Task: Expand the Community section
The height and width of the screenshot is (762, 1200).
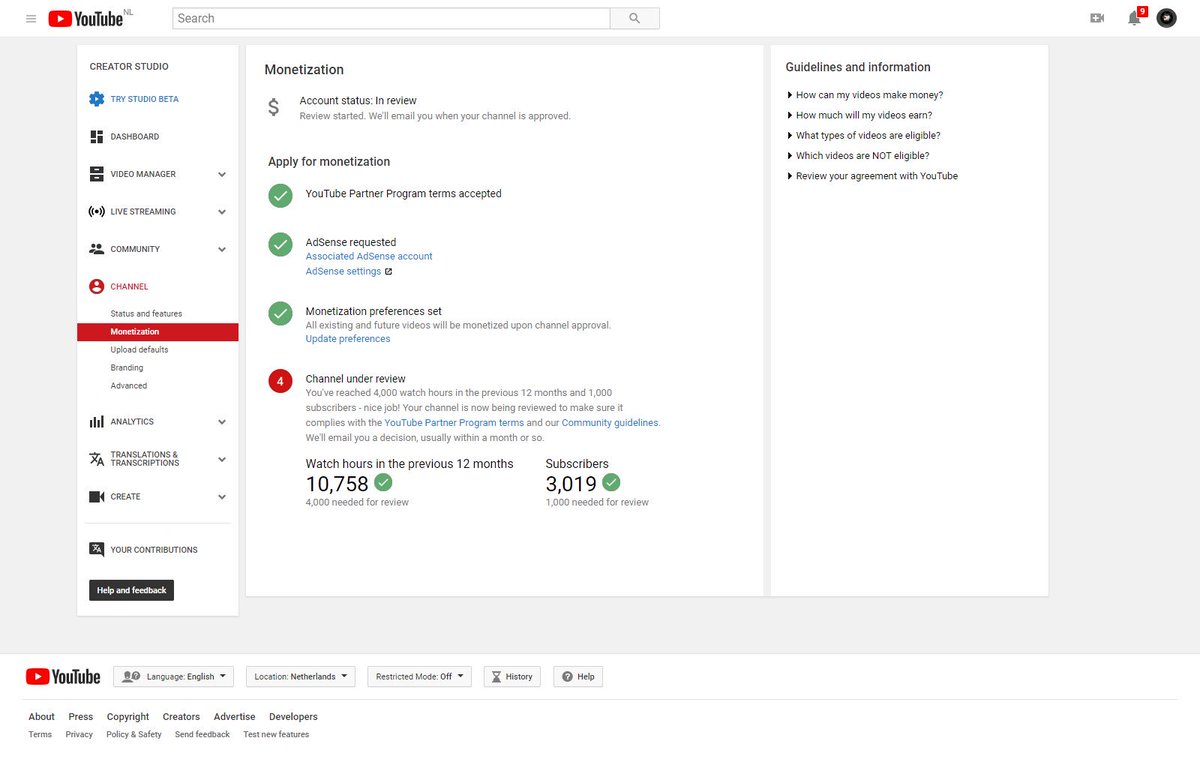Action: 222,249
